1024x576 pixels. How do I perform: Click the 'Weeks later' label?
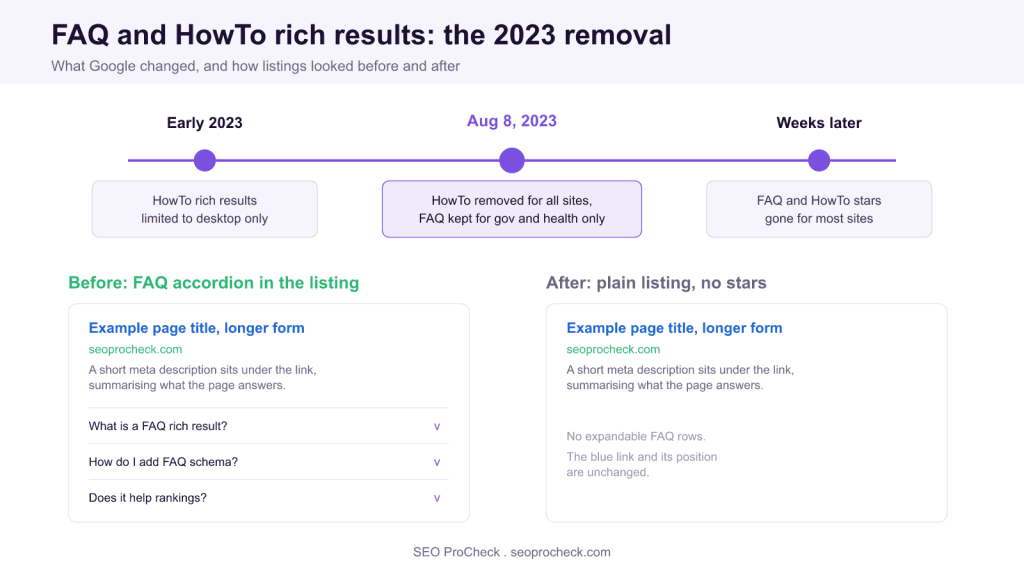(819, 123)
